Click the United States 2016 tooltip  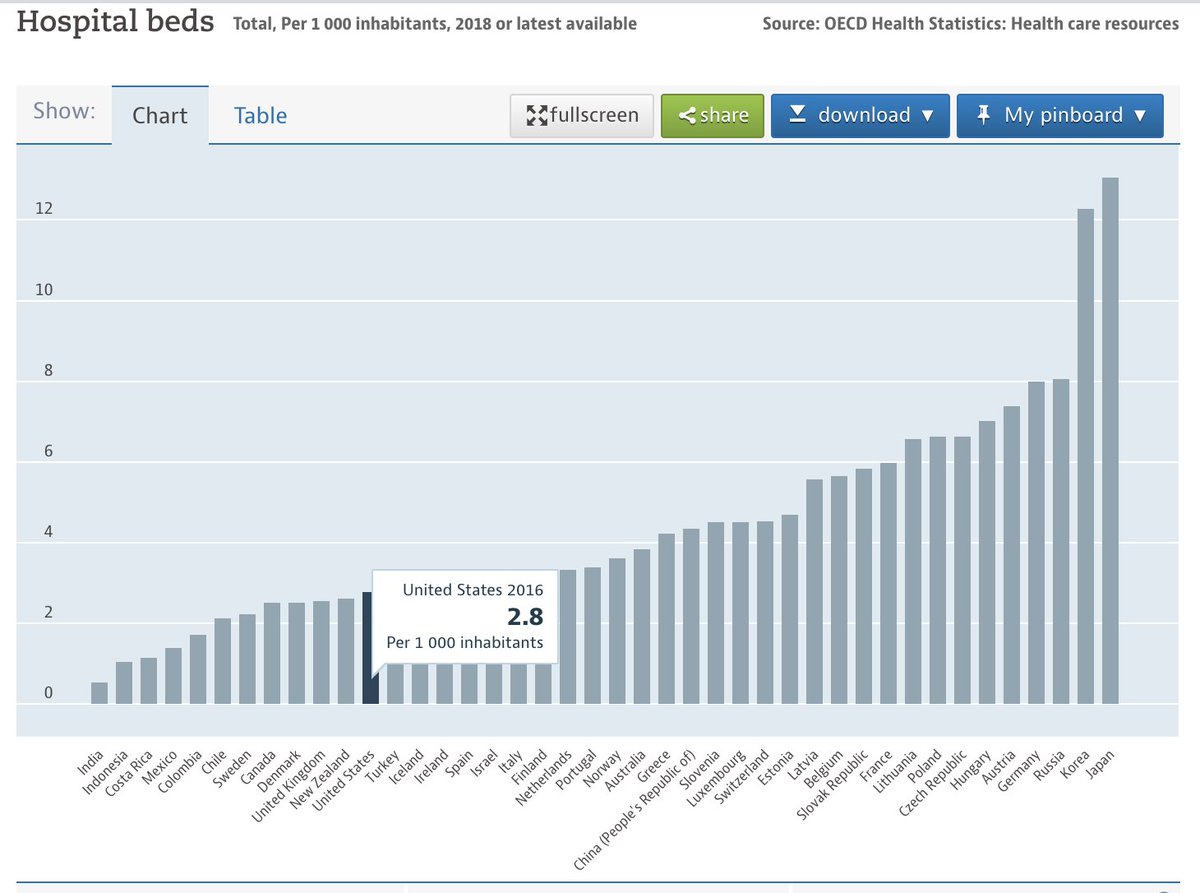click(465, 618)
